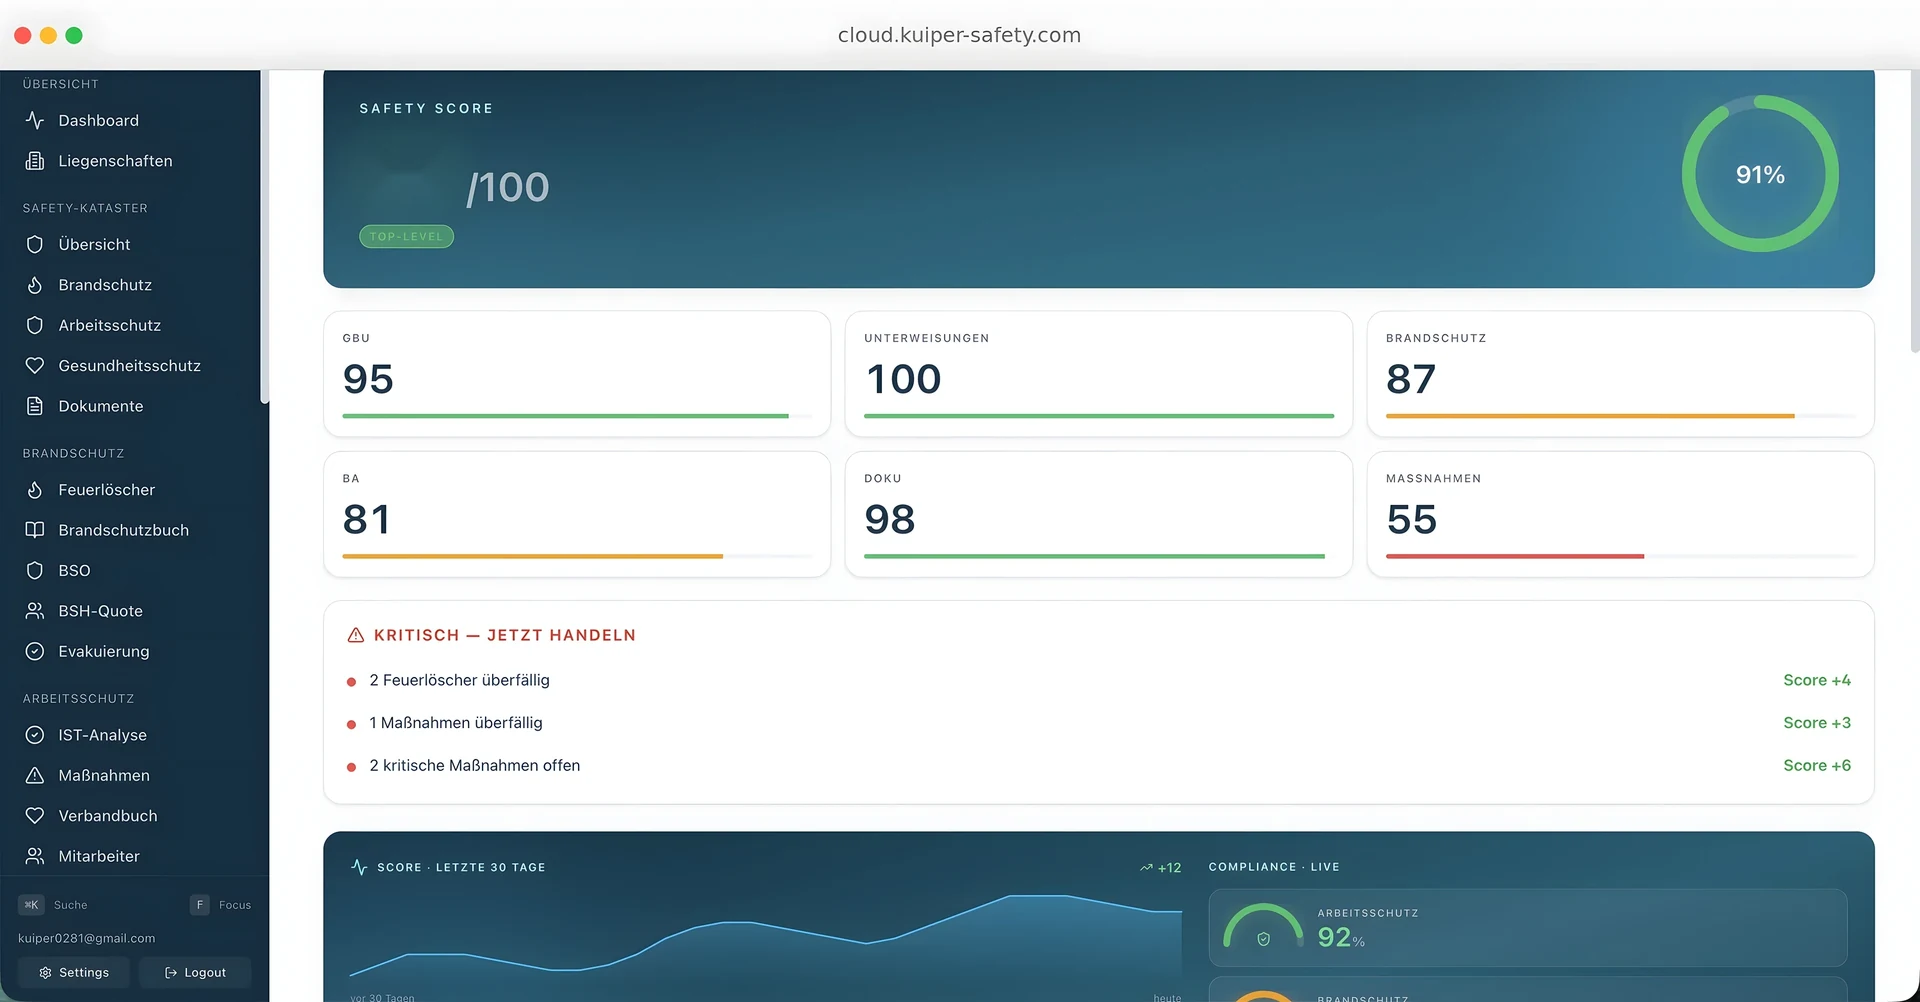1920x1002 pixels.
Task: Click the Verbandbuch heart icon
Action: tap(35, 816)
